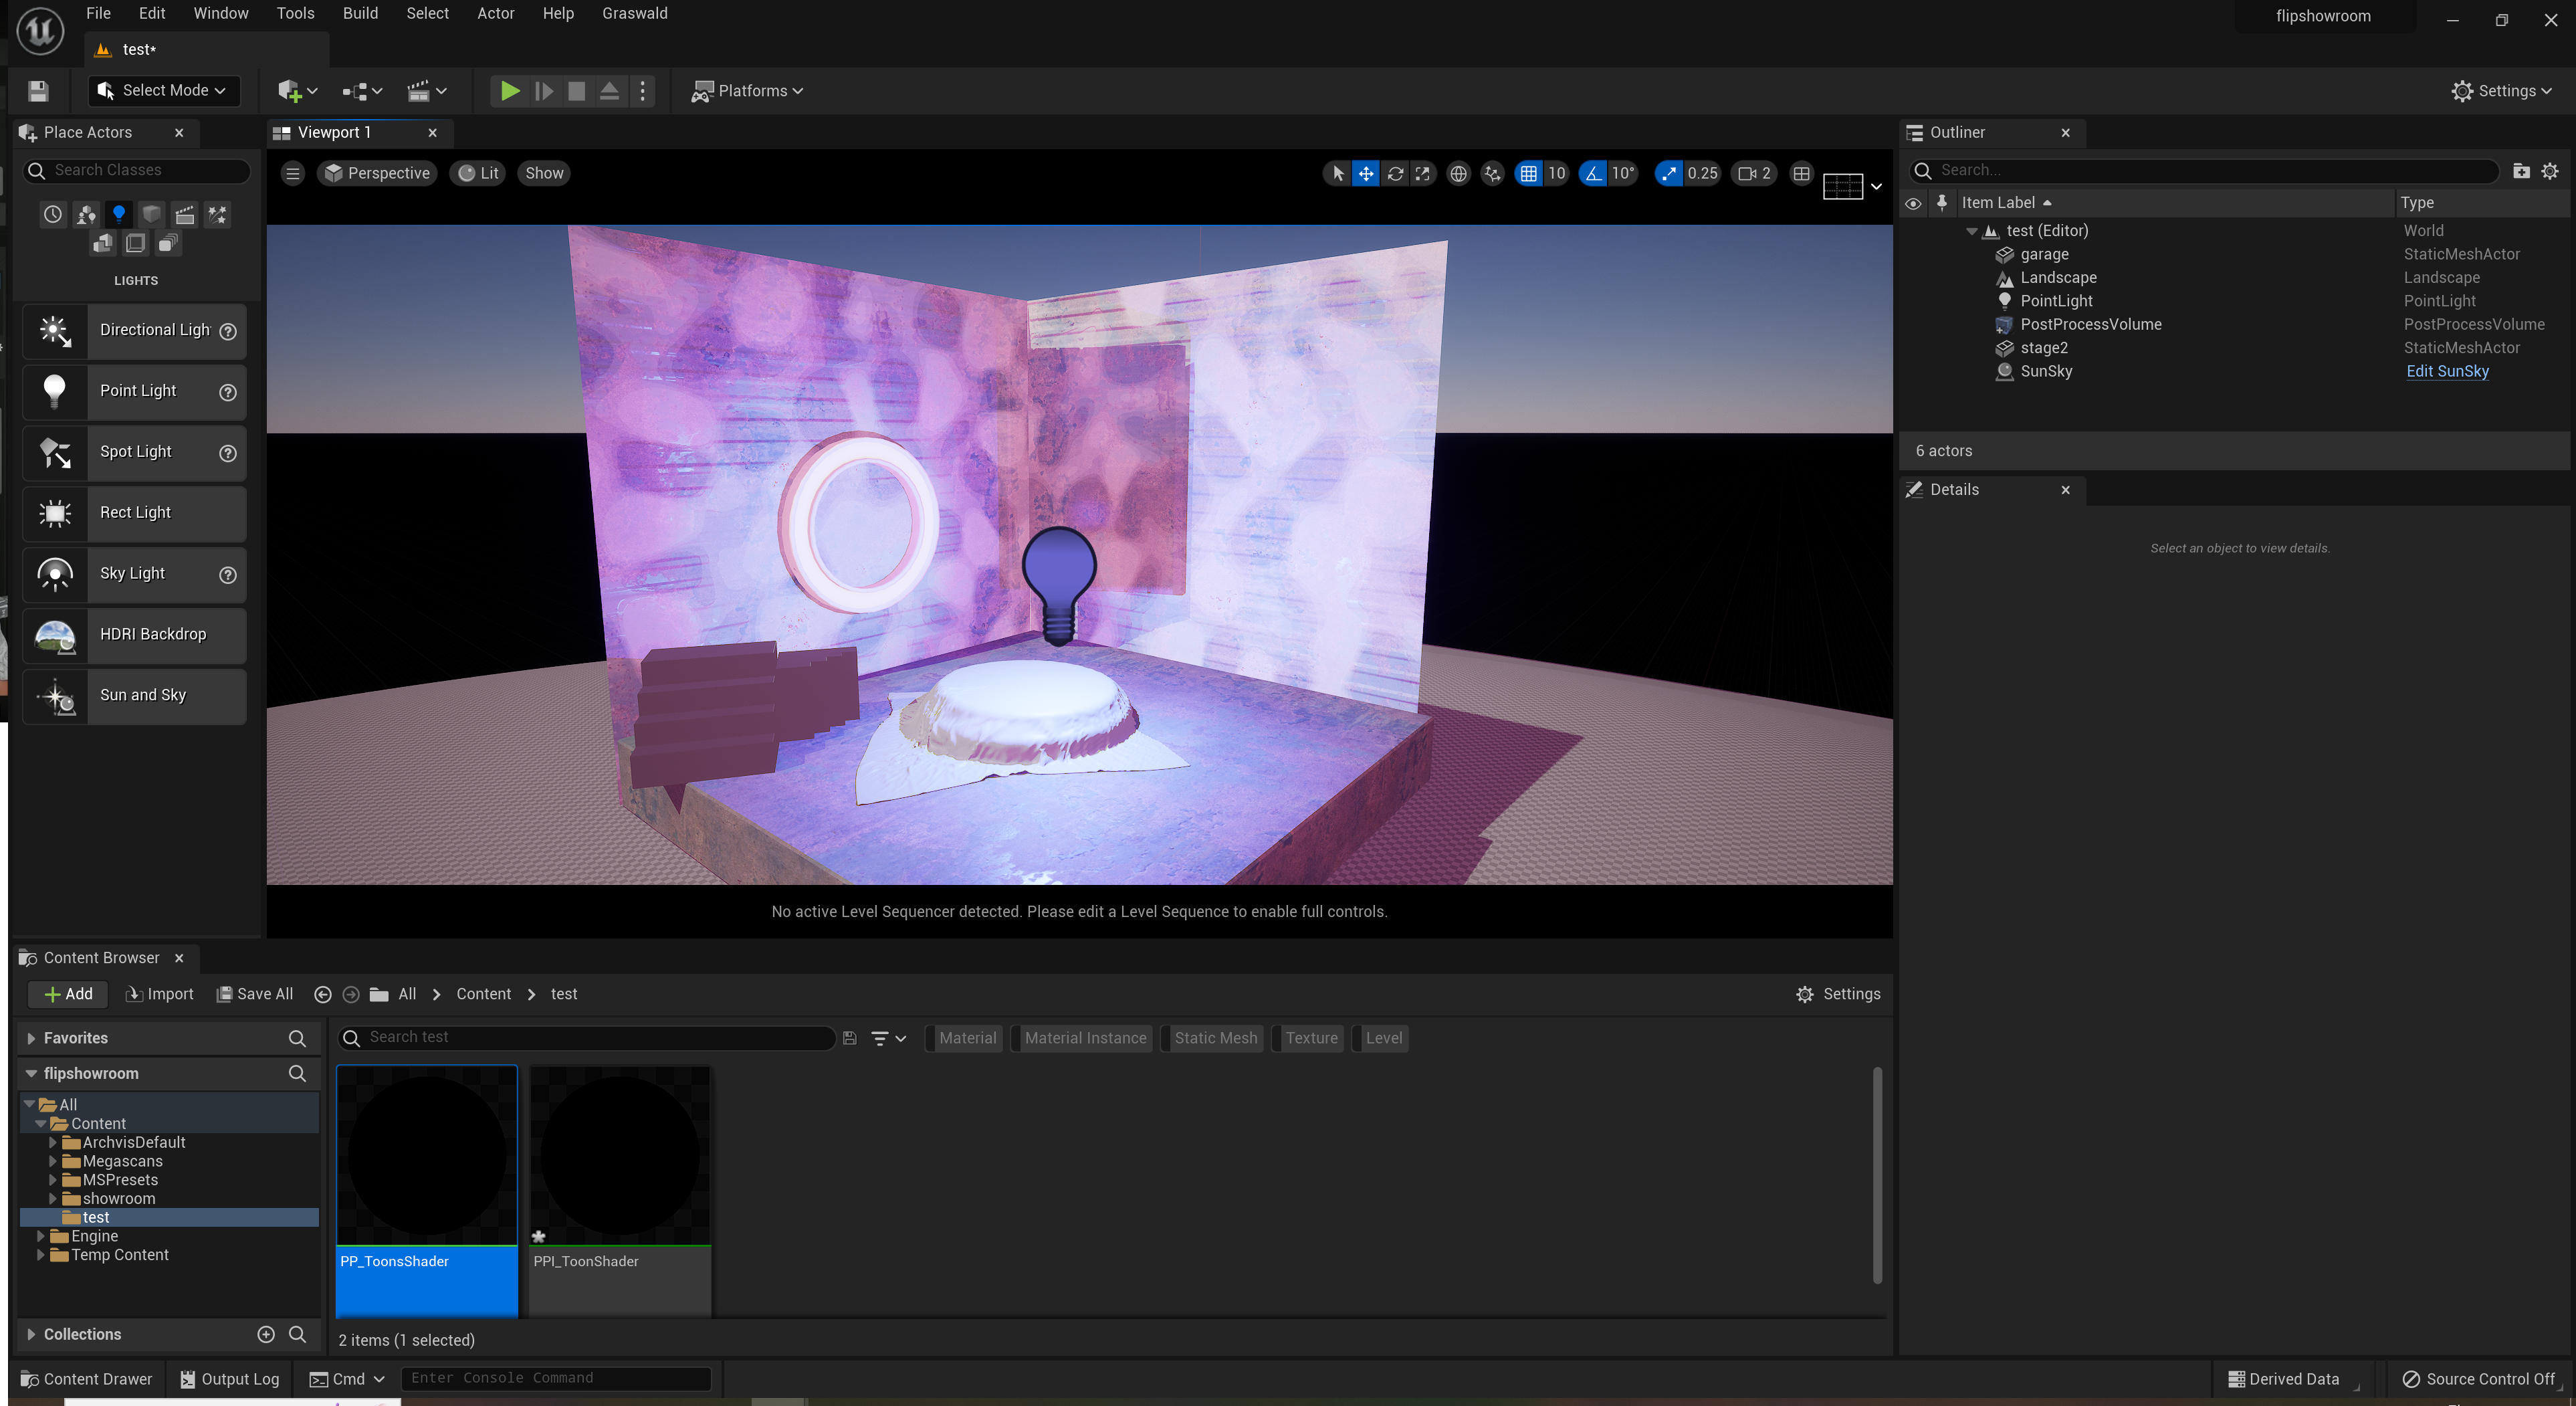Screen dimensions: 2576x1406
Task: Toggle rotation snap angle button
Action: pyautogui.click(x=1593, y=173)
